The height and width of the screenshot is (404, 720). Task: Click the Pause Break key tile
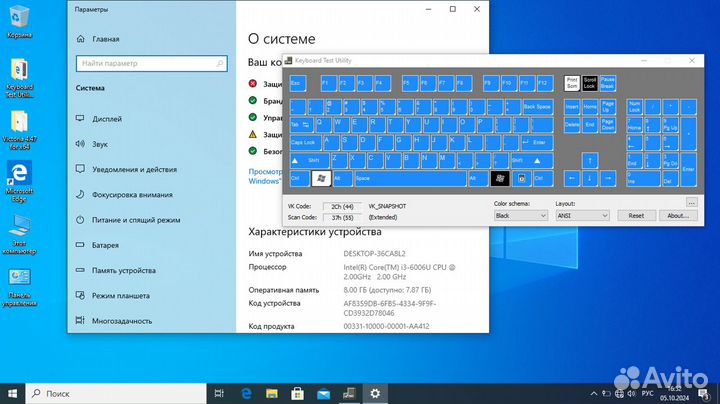tap(608, 83)
